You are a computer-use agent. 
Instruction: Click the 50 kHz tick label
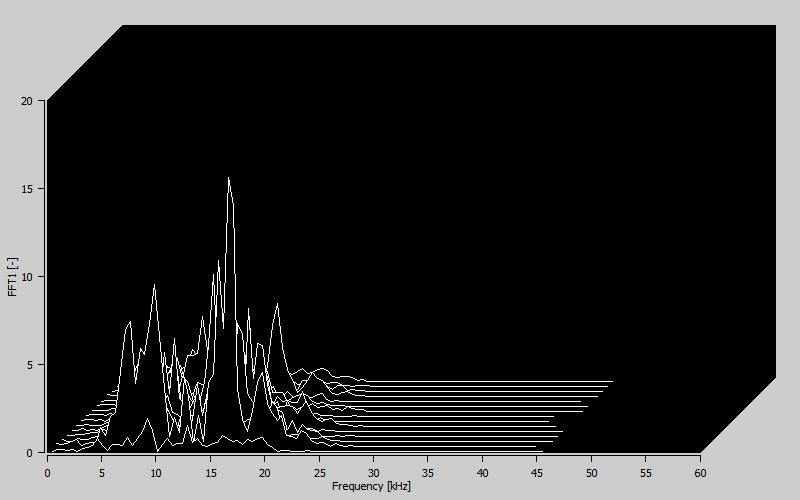591,472
